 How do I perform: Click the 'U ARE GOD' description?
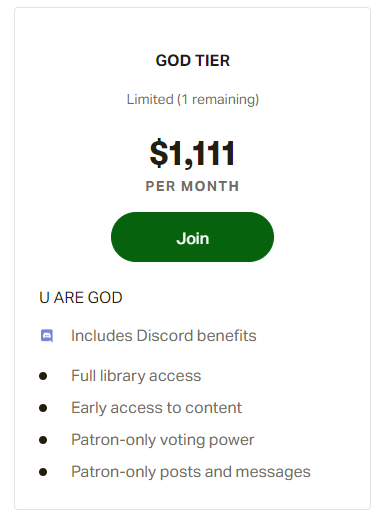click(x=81, y=298)
